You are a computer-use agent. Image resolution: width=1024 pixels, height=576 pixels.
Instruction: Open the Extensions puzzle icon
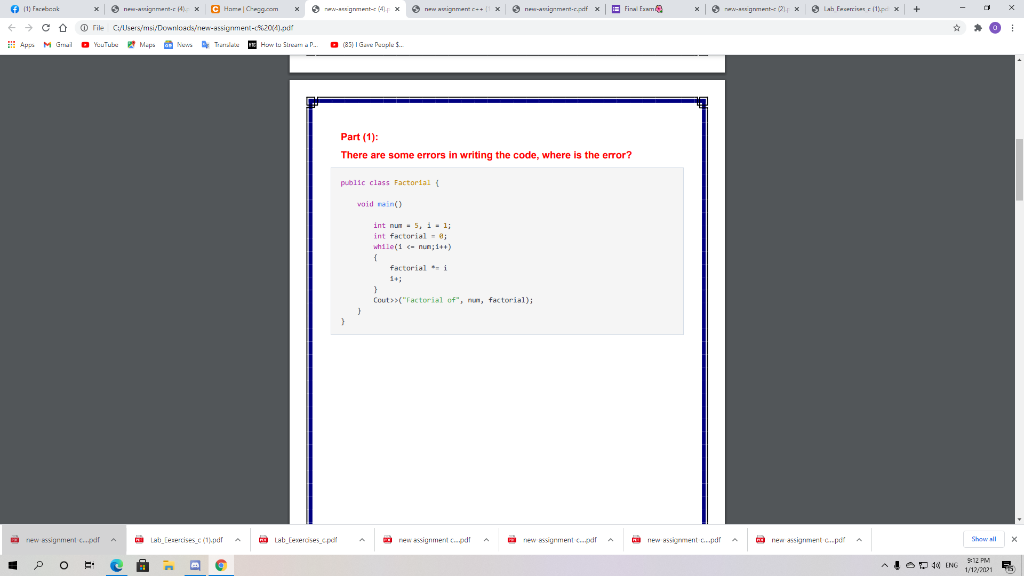(x=978, y=27)
